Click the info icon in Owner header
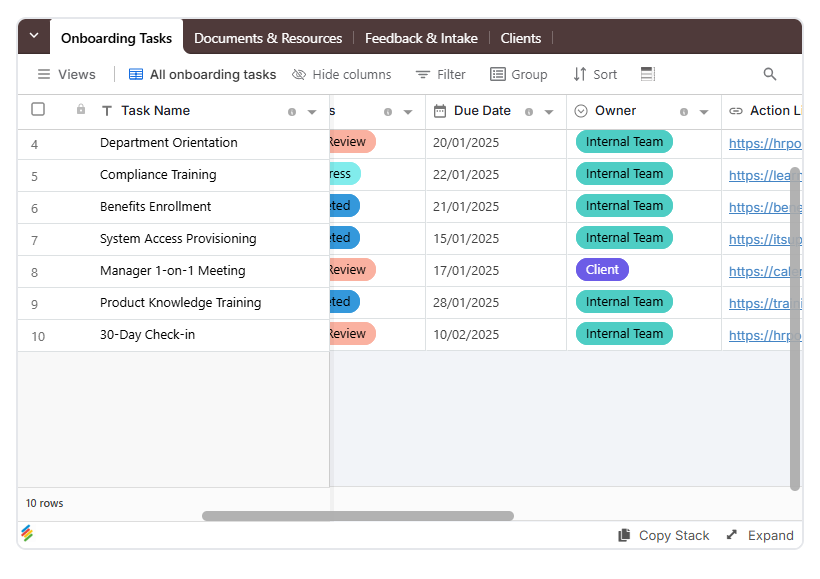Image resolution: width=820 pixels, height=579 pixels. (684, 112)
